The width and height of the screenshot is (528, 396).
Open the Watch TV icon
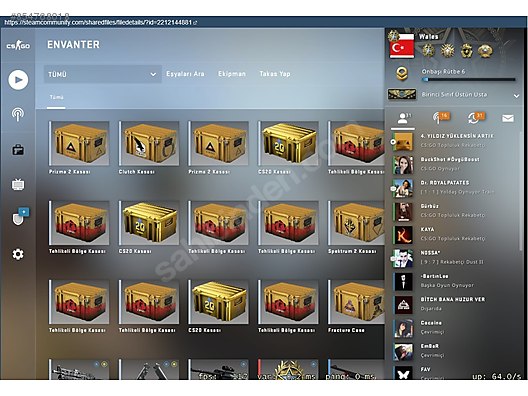[x=18, y=184]
